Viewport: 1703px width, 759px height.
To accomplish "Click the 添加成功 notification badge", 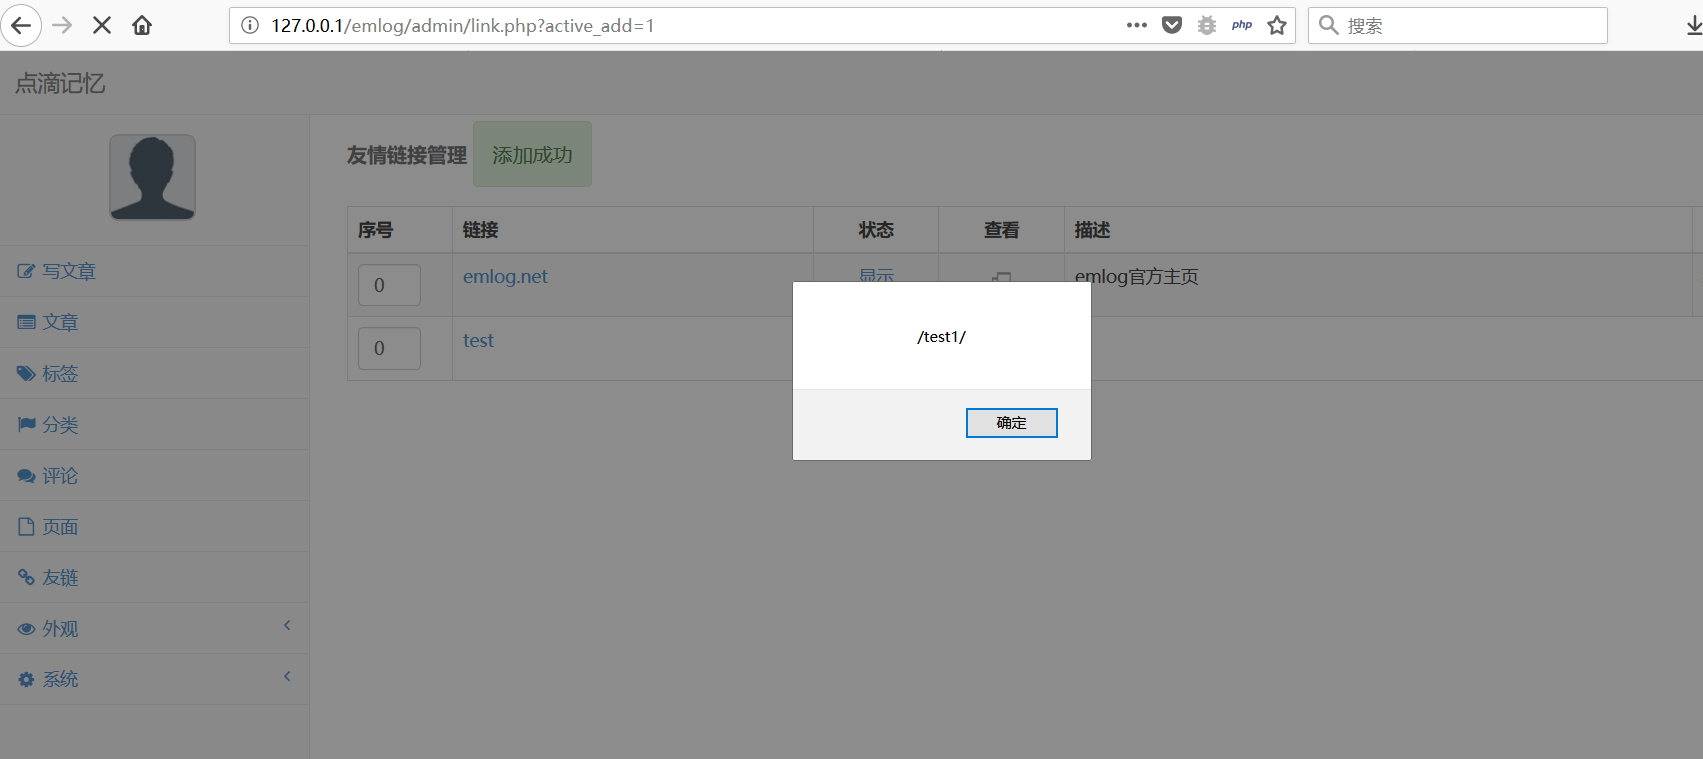I will click(532, 155).
